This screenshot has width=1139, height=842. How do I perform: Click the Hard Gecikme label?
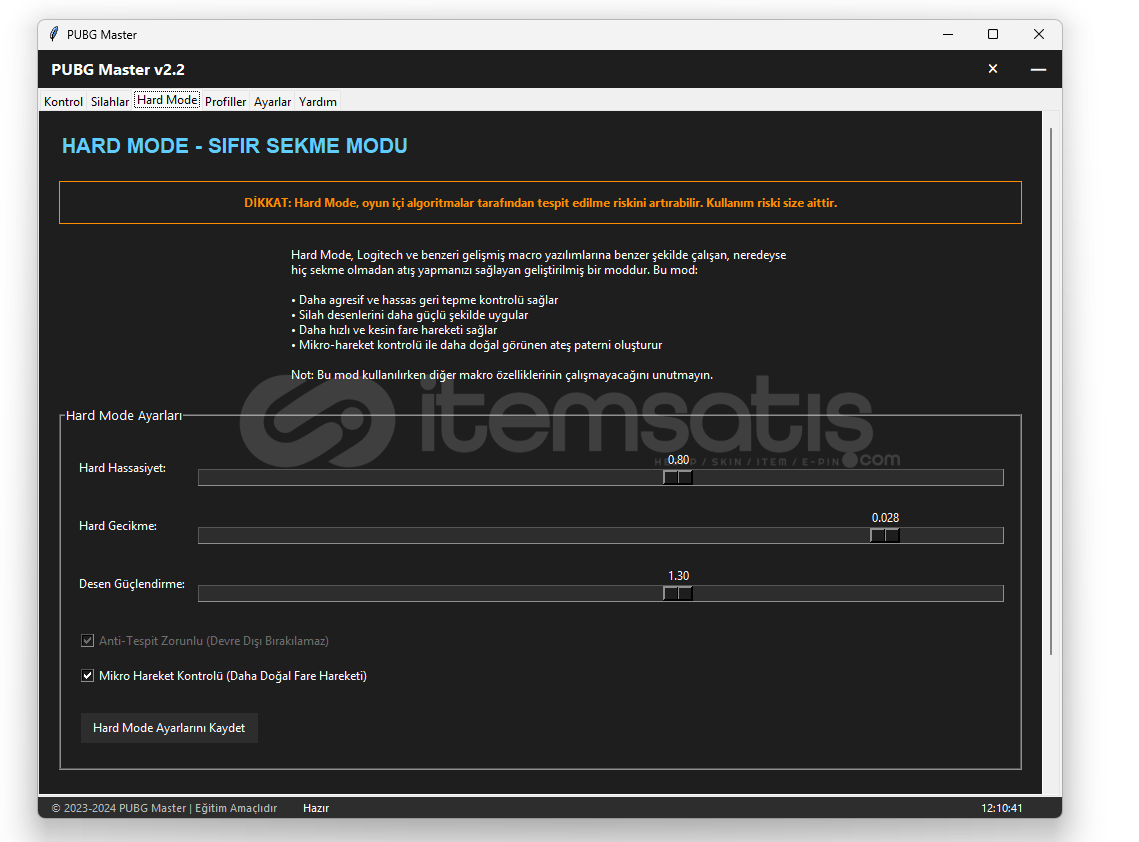pyautogui.click(x=118, y=526)
